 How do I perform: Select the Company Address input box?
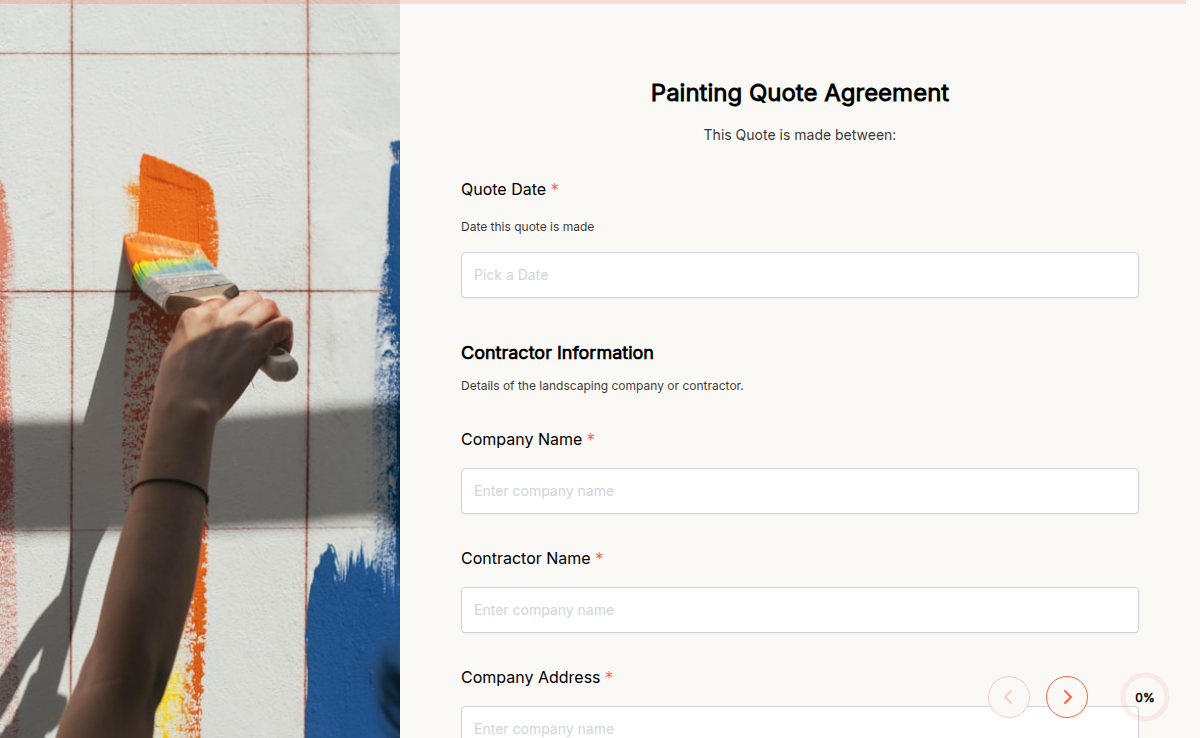pyautogui.click(x=799, y=725)
